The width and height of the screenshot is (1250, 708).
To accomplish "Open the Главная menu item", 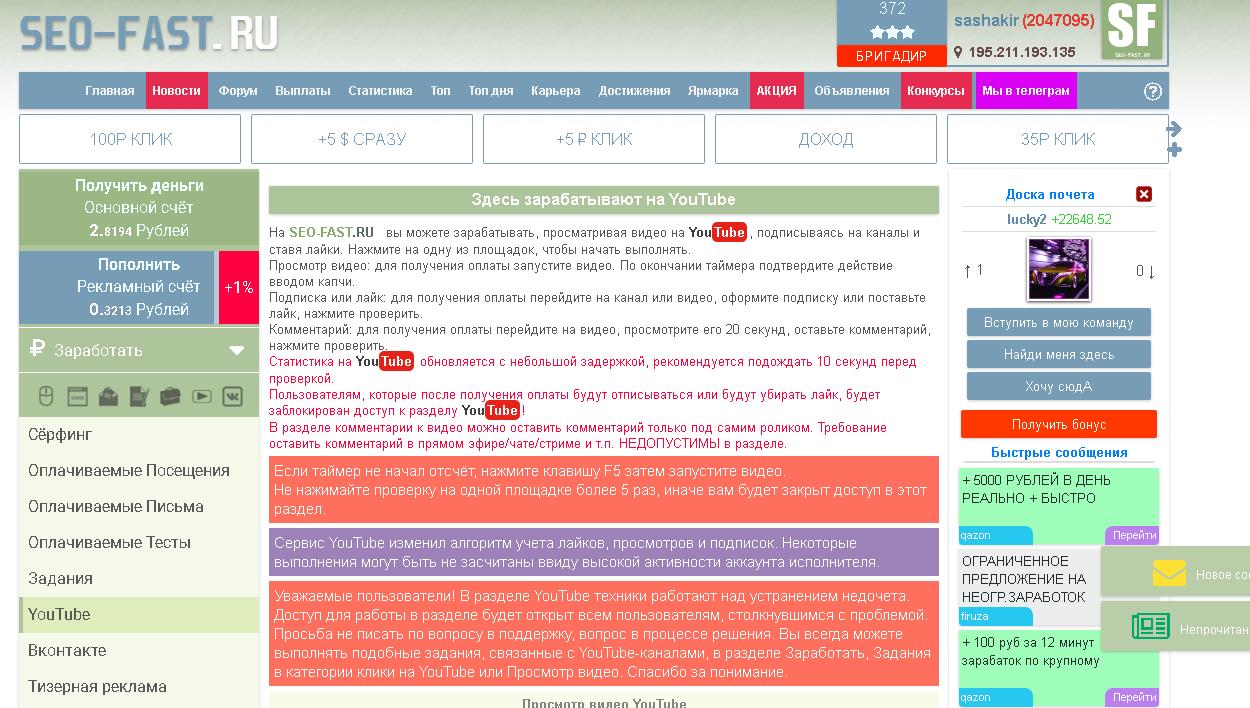I will click(x=110, y=90).
